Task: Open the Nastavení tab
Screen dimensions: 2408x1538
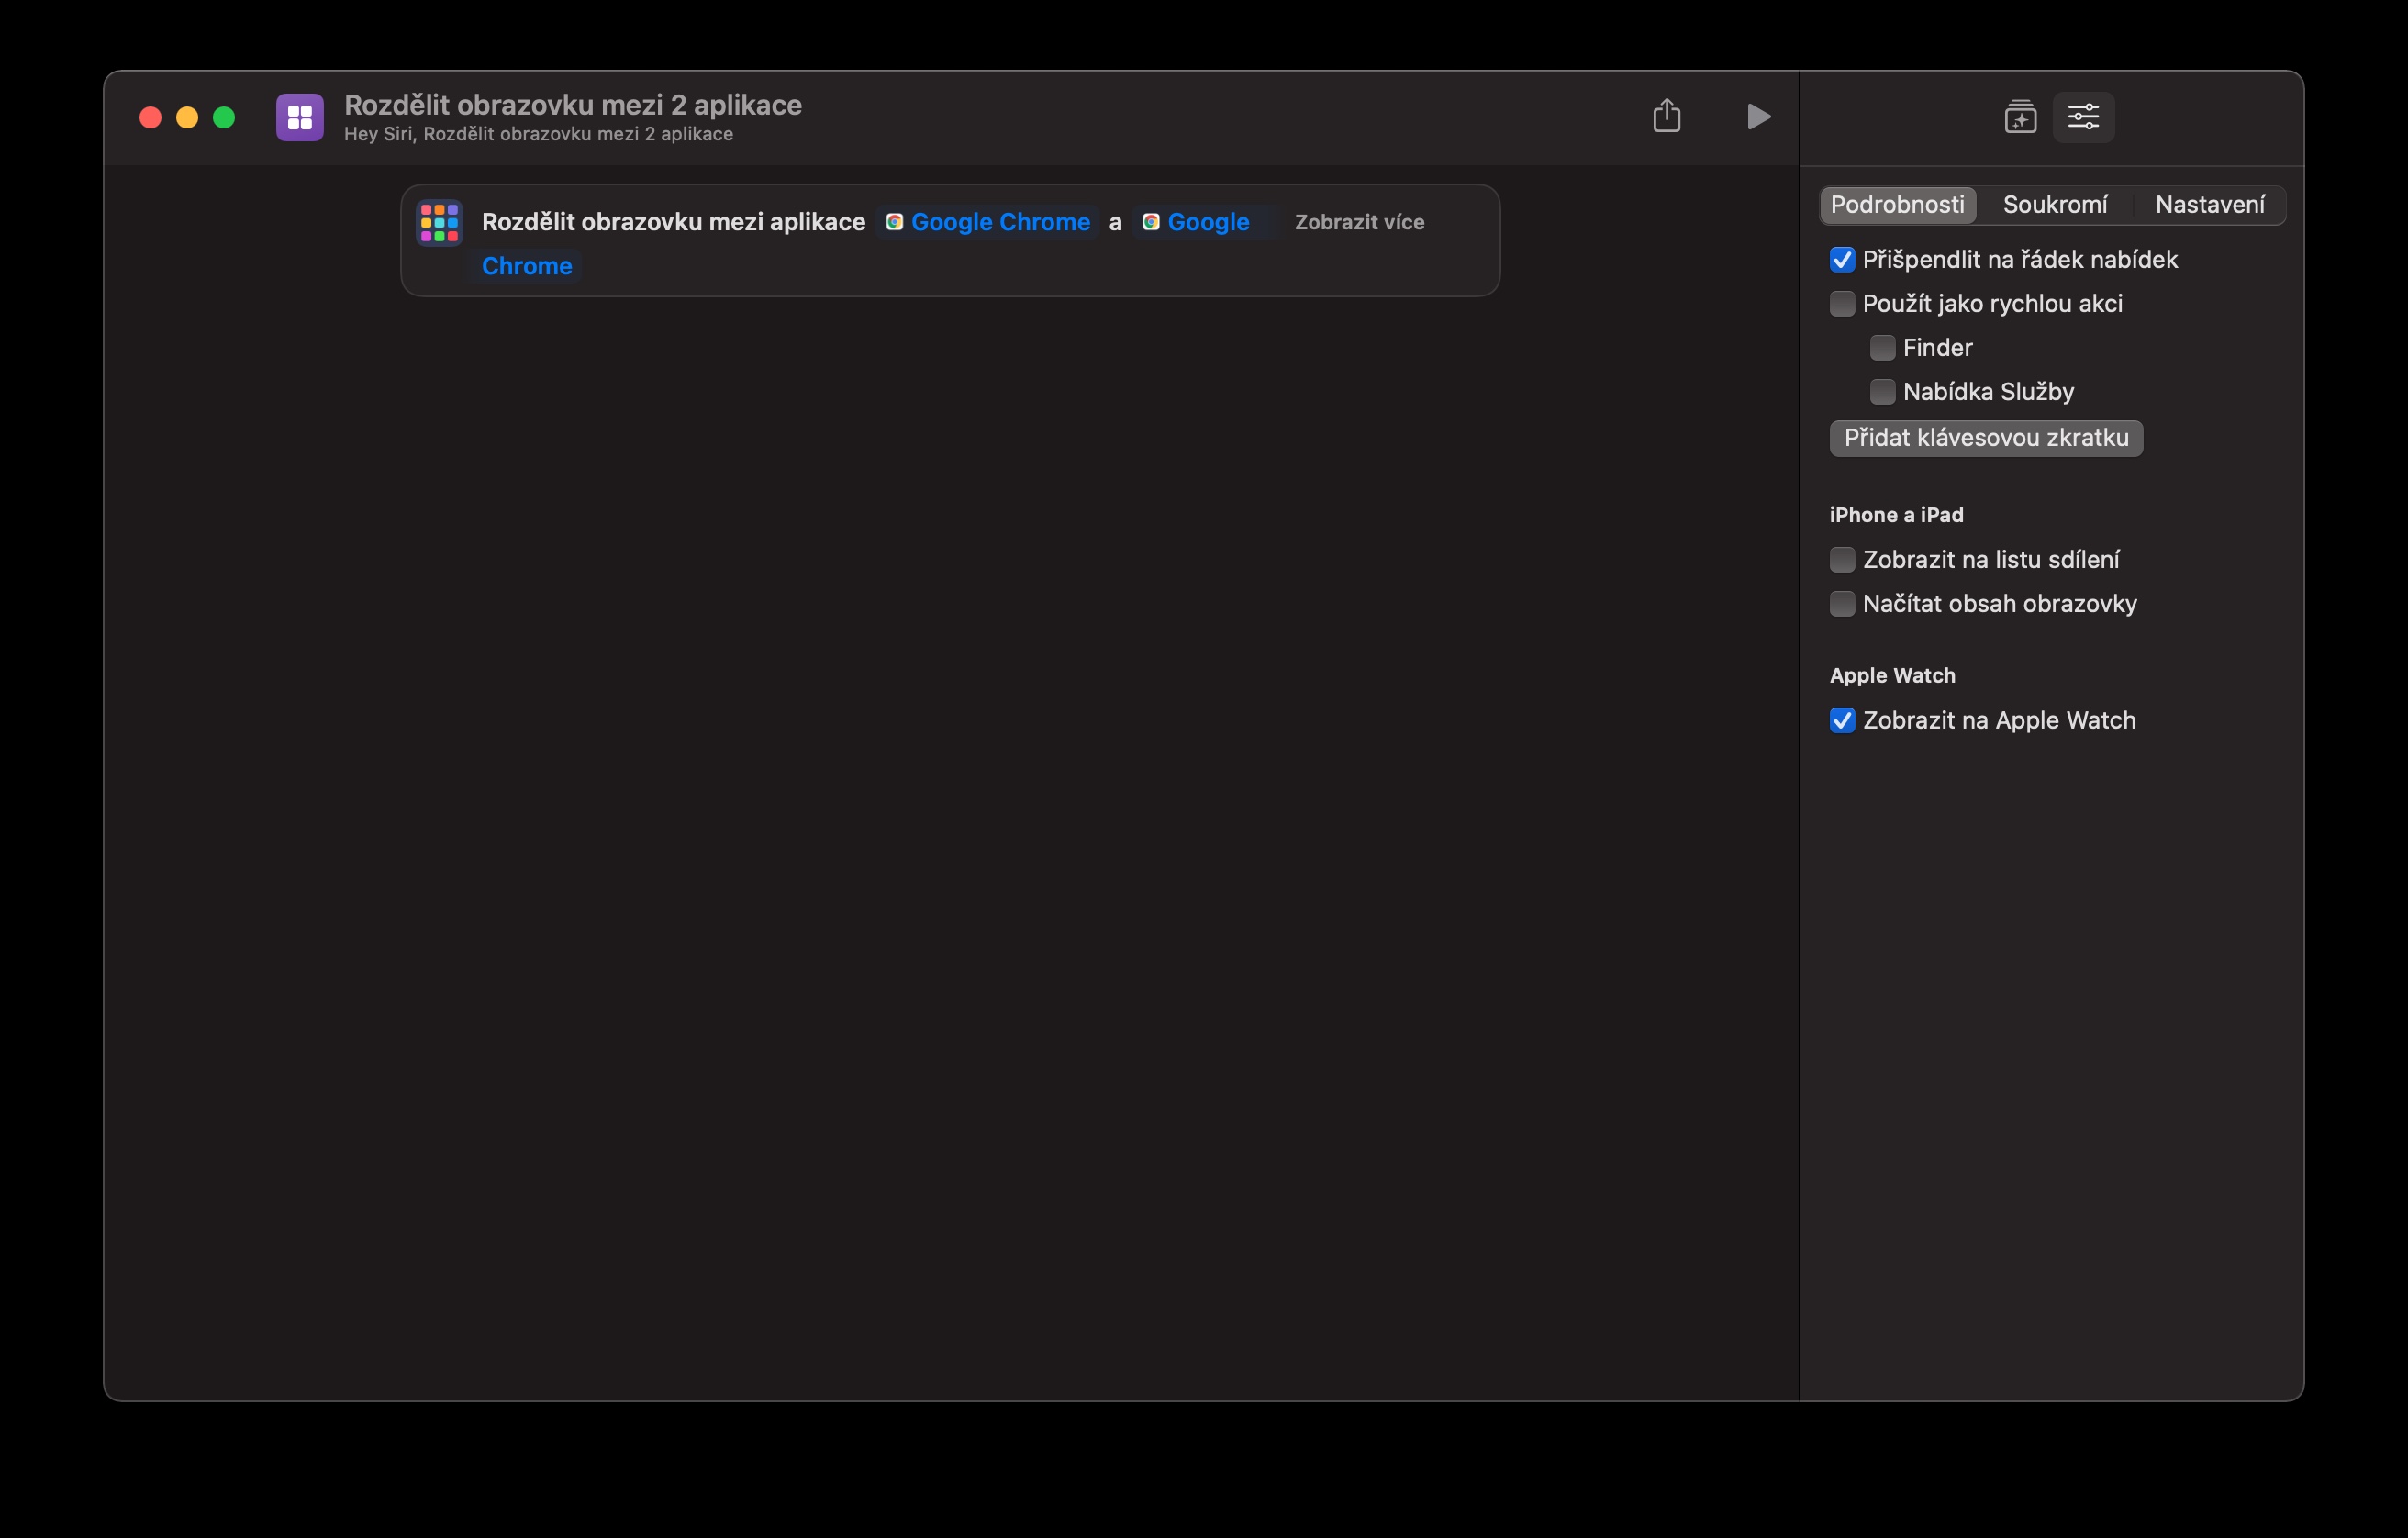Action: tap(2209, 205)
